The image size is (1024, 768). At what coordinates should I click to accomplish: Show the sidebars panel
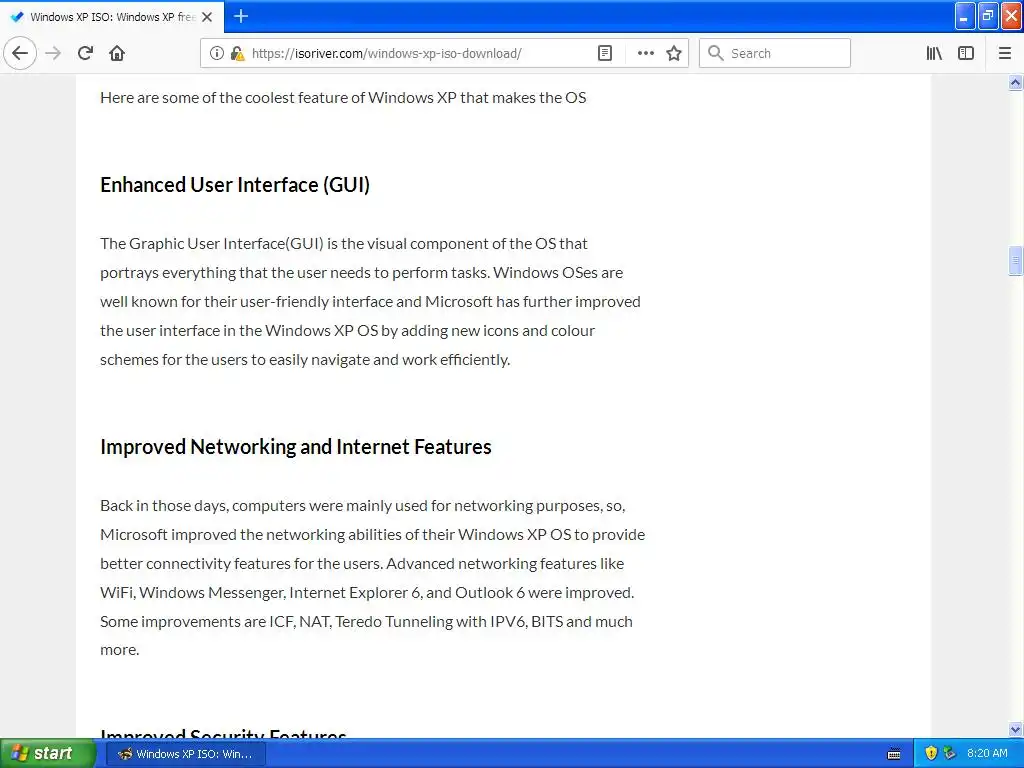[966, 54]
